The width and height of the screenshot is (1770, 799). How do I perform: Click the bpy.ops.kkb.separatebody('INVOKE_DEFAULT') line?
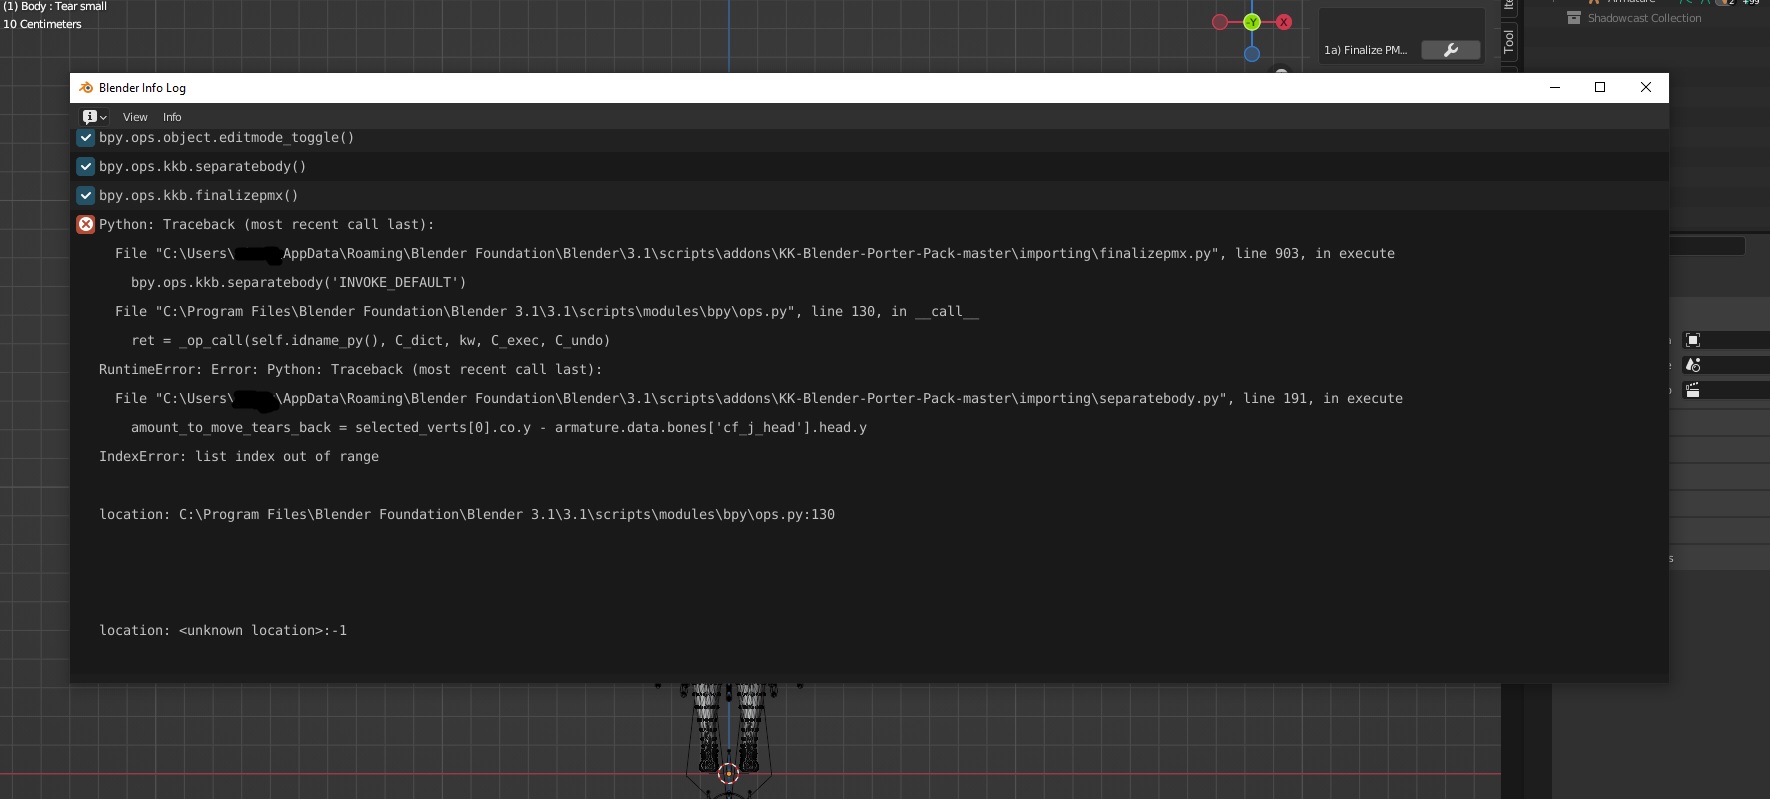298,283
